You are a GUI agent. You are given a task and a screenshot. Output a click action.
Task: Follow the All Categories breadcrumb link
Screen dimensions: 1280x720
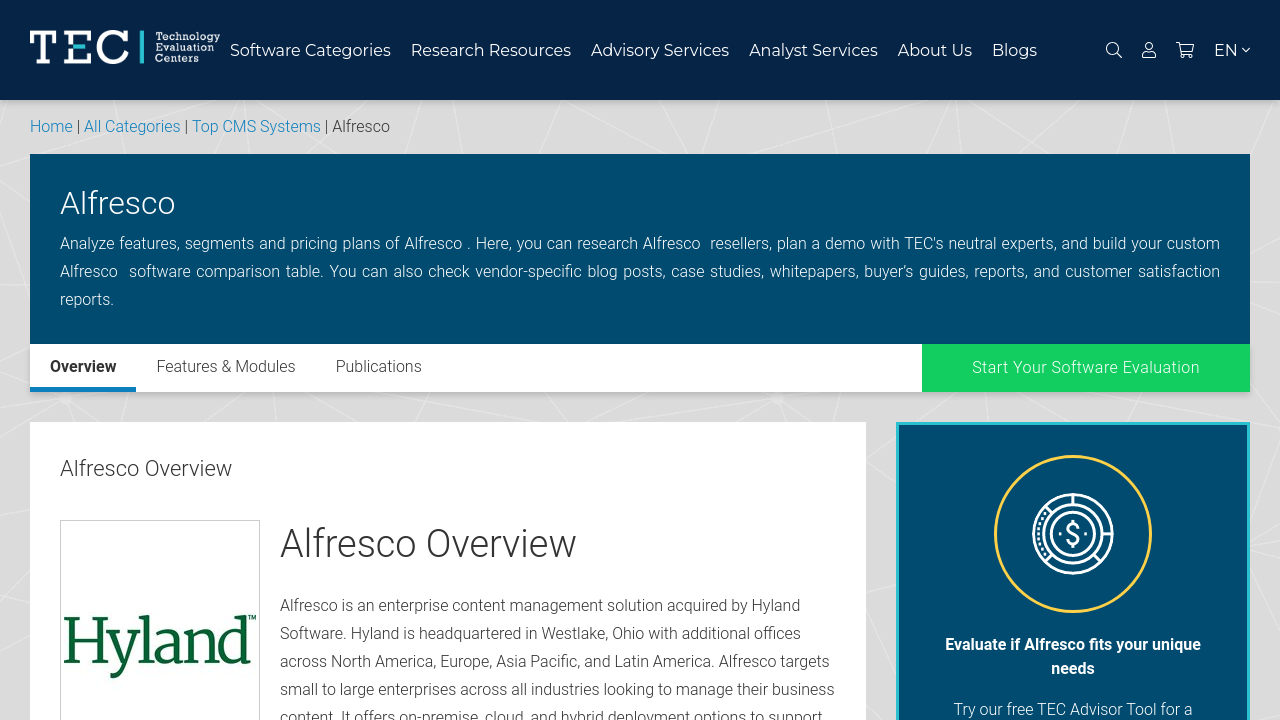point(132,127)
